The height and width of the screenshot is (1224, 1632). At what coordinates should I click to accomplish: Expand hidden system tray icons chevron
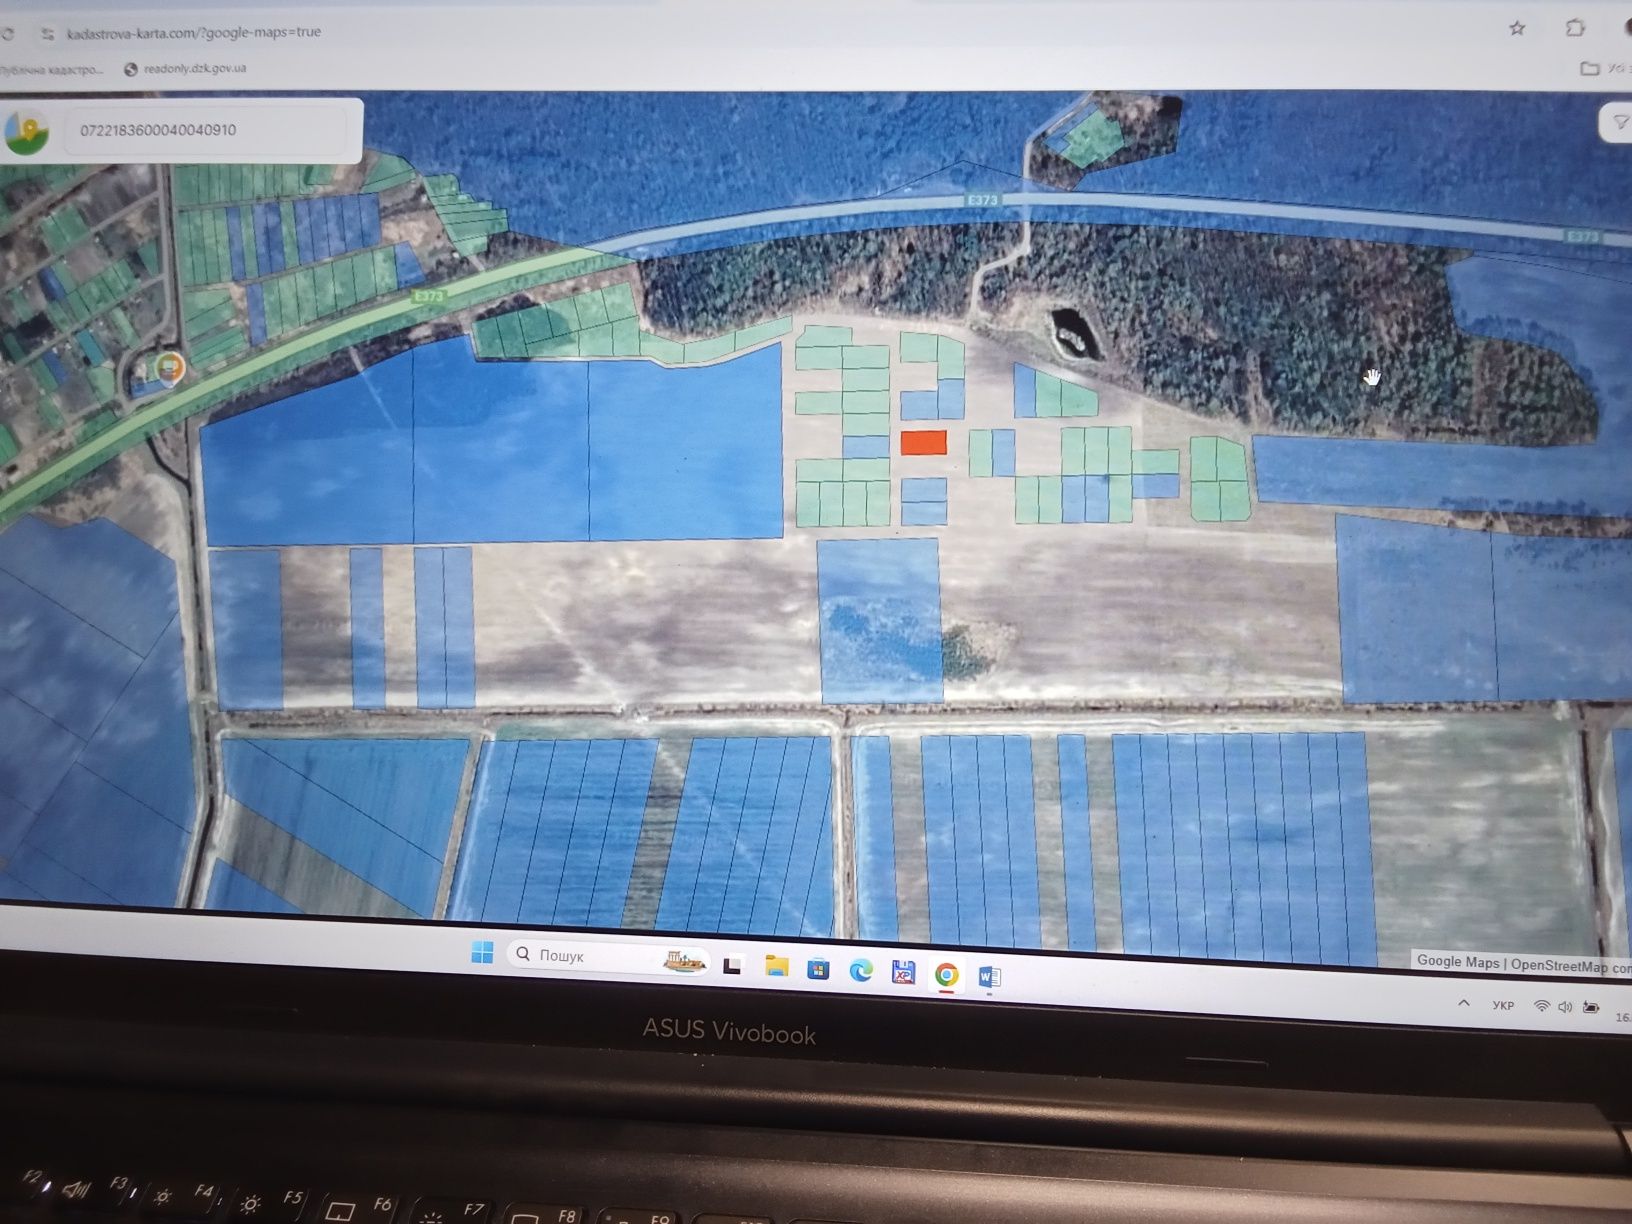1463,1003
